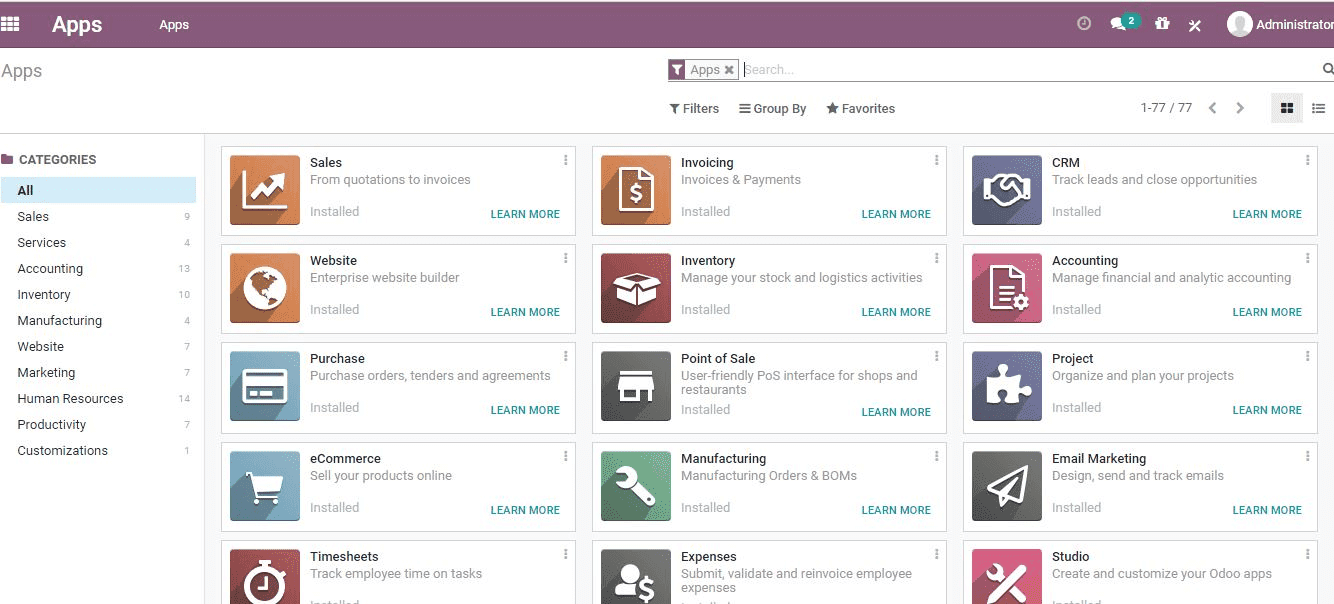Go to the previous page of apps
Image resolution: width=1334 pixels, height=604 pixels.
point(1212,108)
